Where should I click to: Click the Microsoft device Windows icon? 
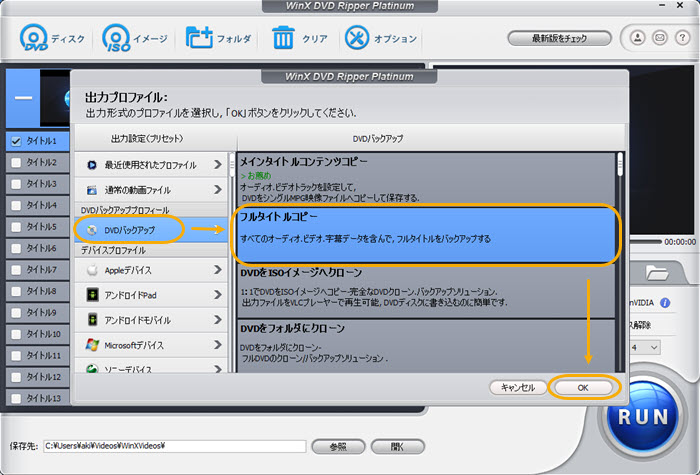[x=92, y=345]
